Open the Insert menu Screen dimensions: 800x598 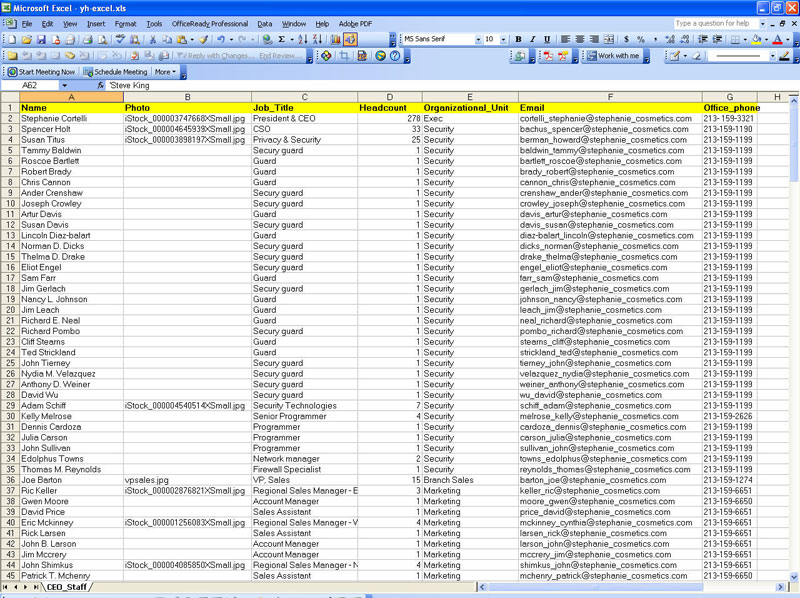[x=96, y=24]
